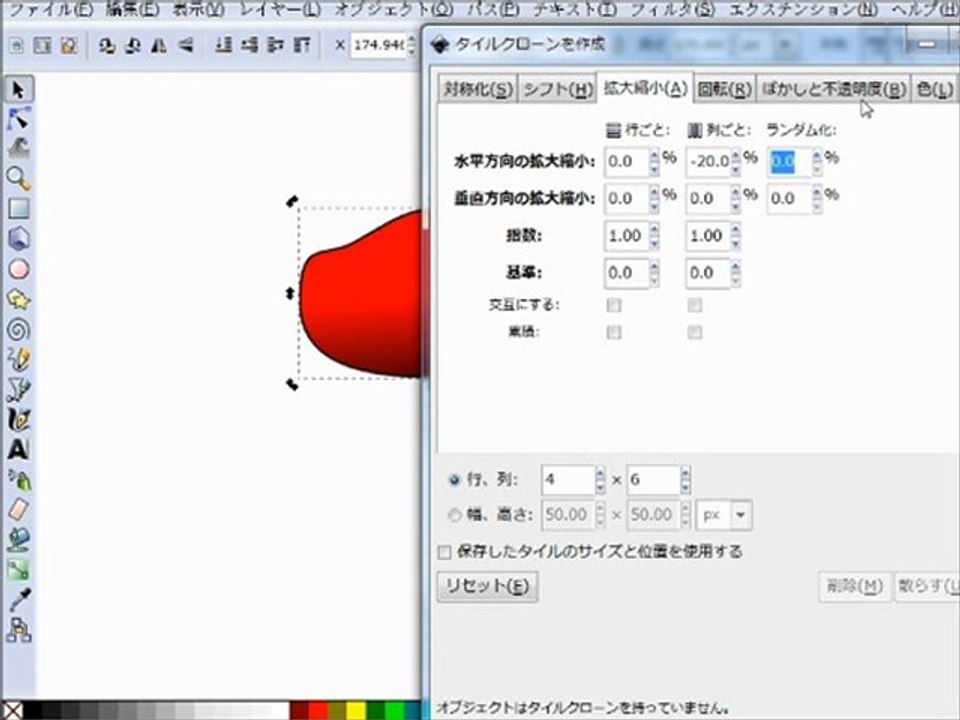Image resolution: width=960 pixels, height=720 pixels.
Task: Select the Calligraphy tool
Action: (x=18, y=419)
